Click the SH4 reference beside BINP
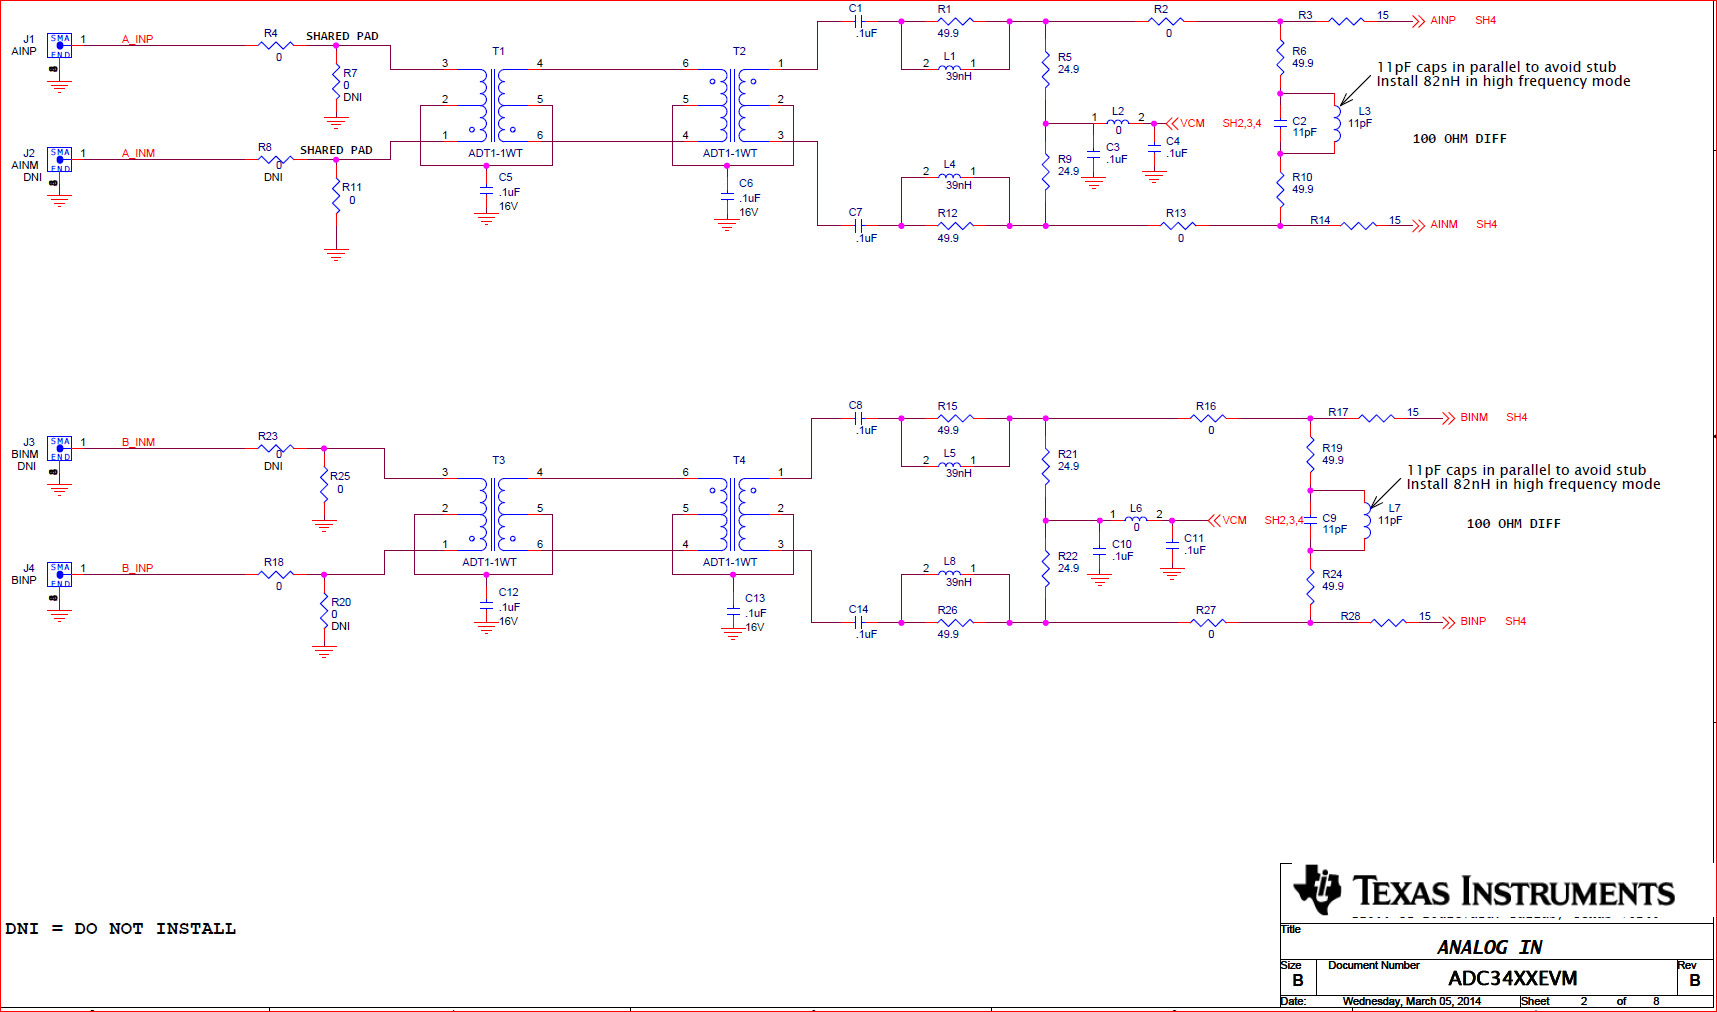 (x=1515, y=621)
